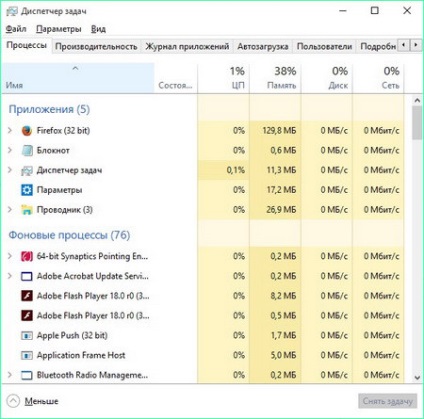Select the Firefox icon in the apps list
424x419 pixels.
(x=27, y=131)
